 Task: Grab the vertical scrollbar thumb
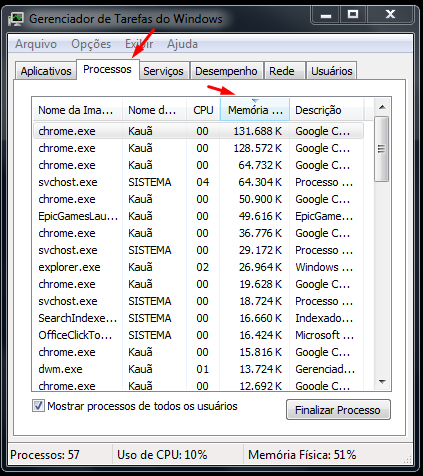click(x=382, y=149)
